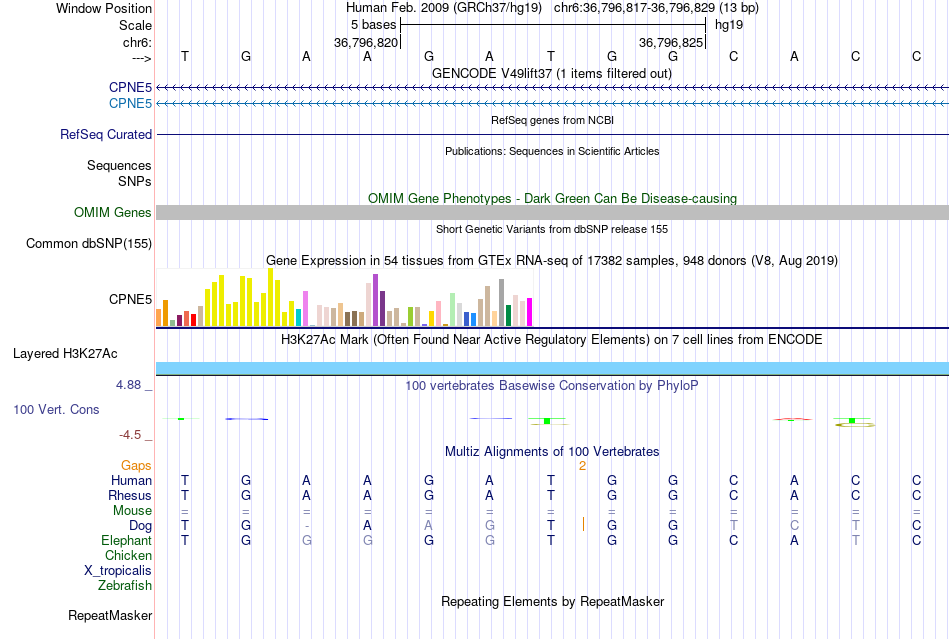
Task: Select the Elephant species label
Action: pyautogui.click(x=127, y=540)
